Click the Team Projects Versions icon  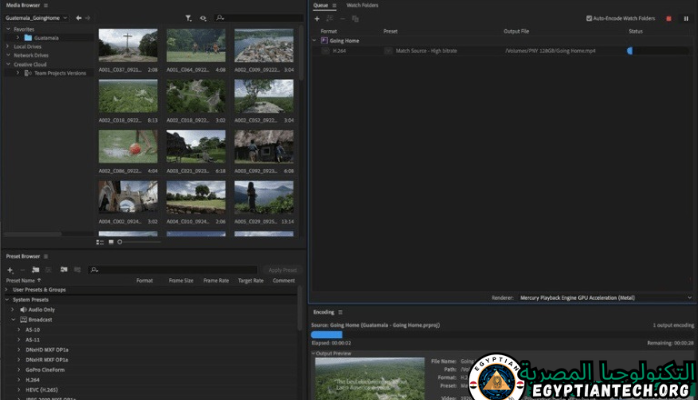[28, 73]
